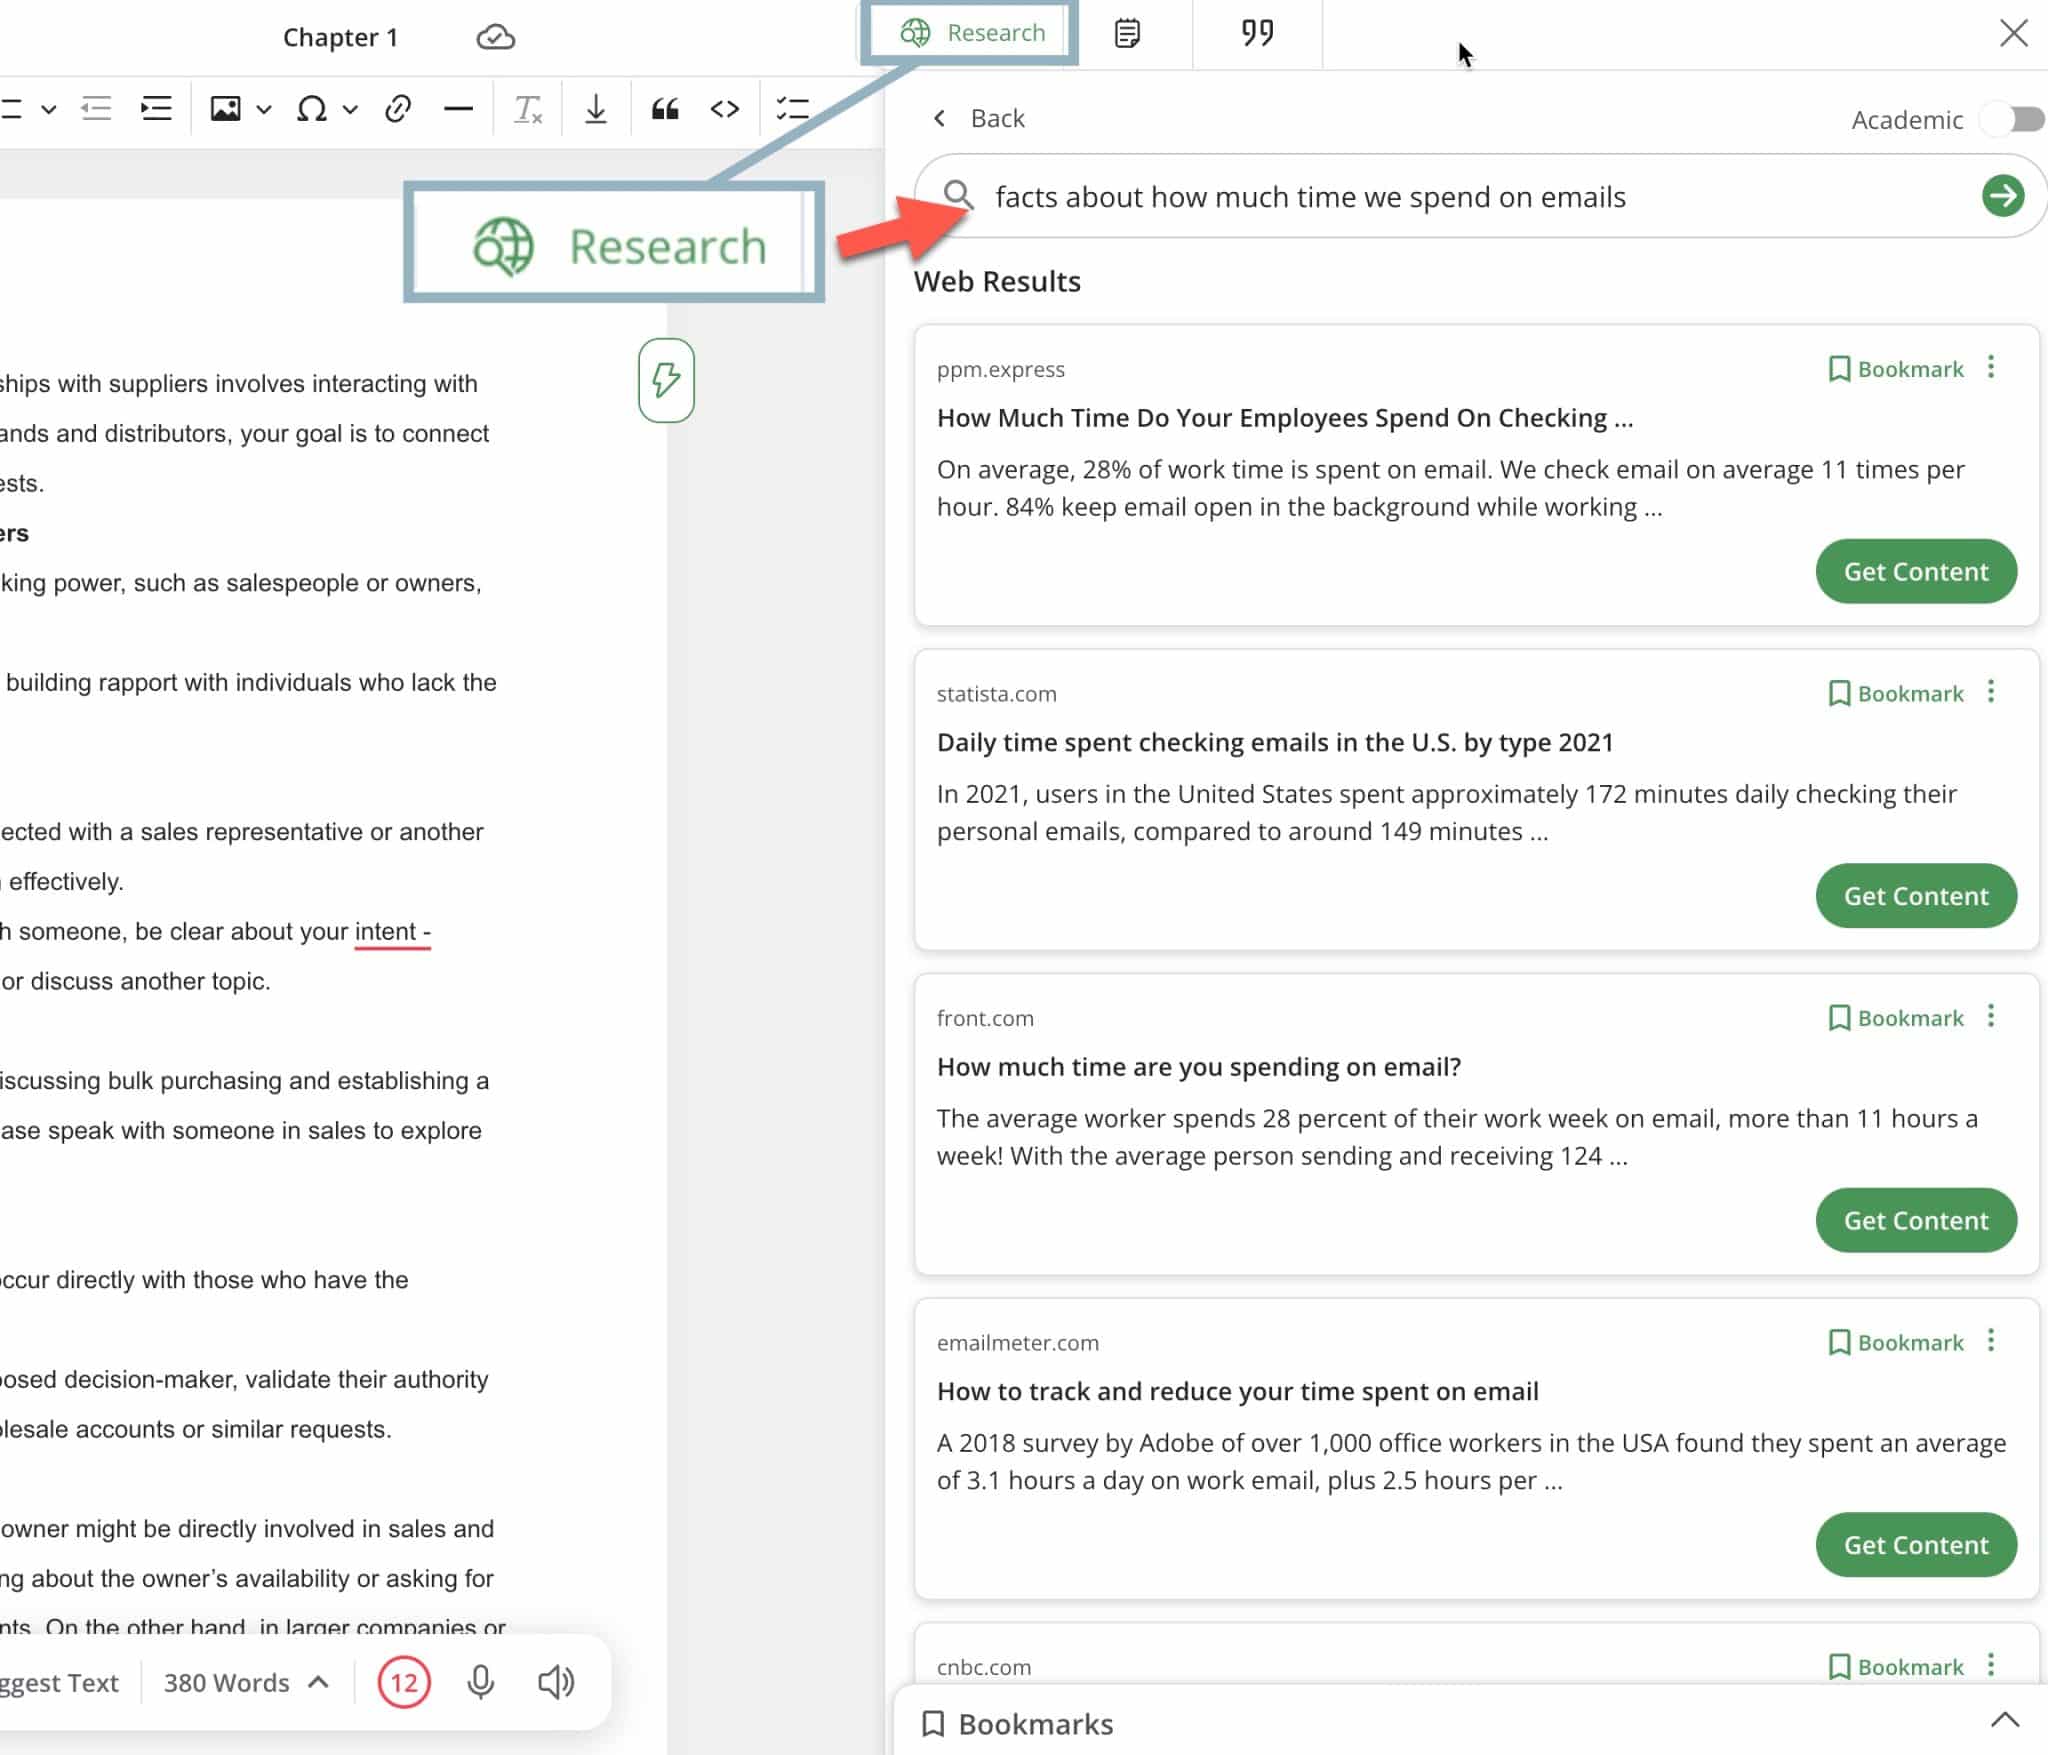Screen dimensions: 2048x1755
Task: Open the image insert dropdown arrow
Action: [x=262, y=108]
